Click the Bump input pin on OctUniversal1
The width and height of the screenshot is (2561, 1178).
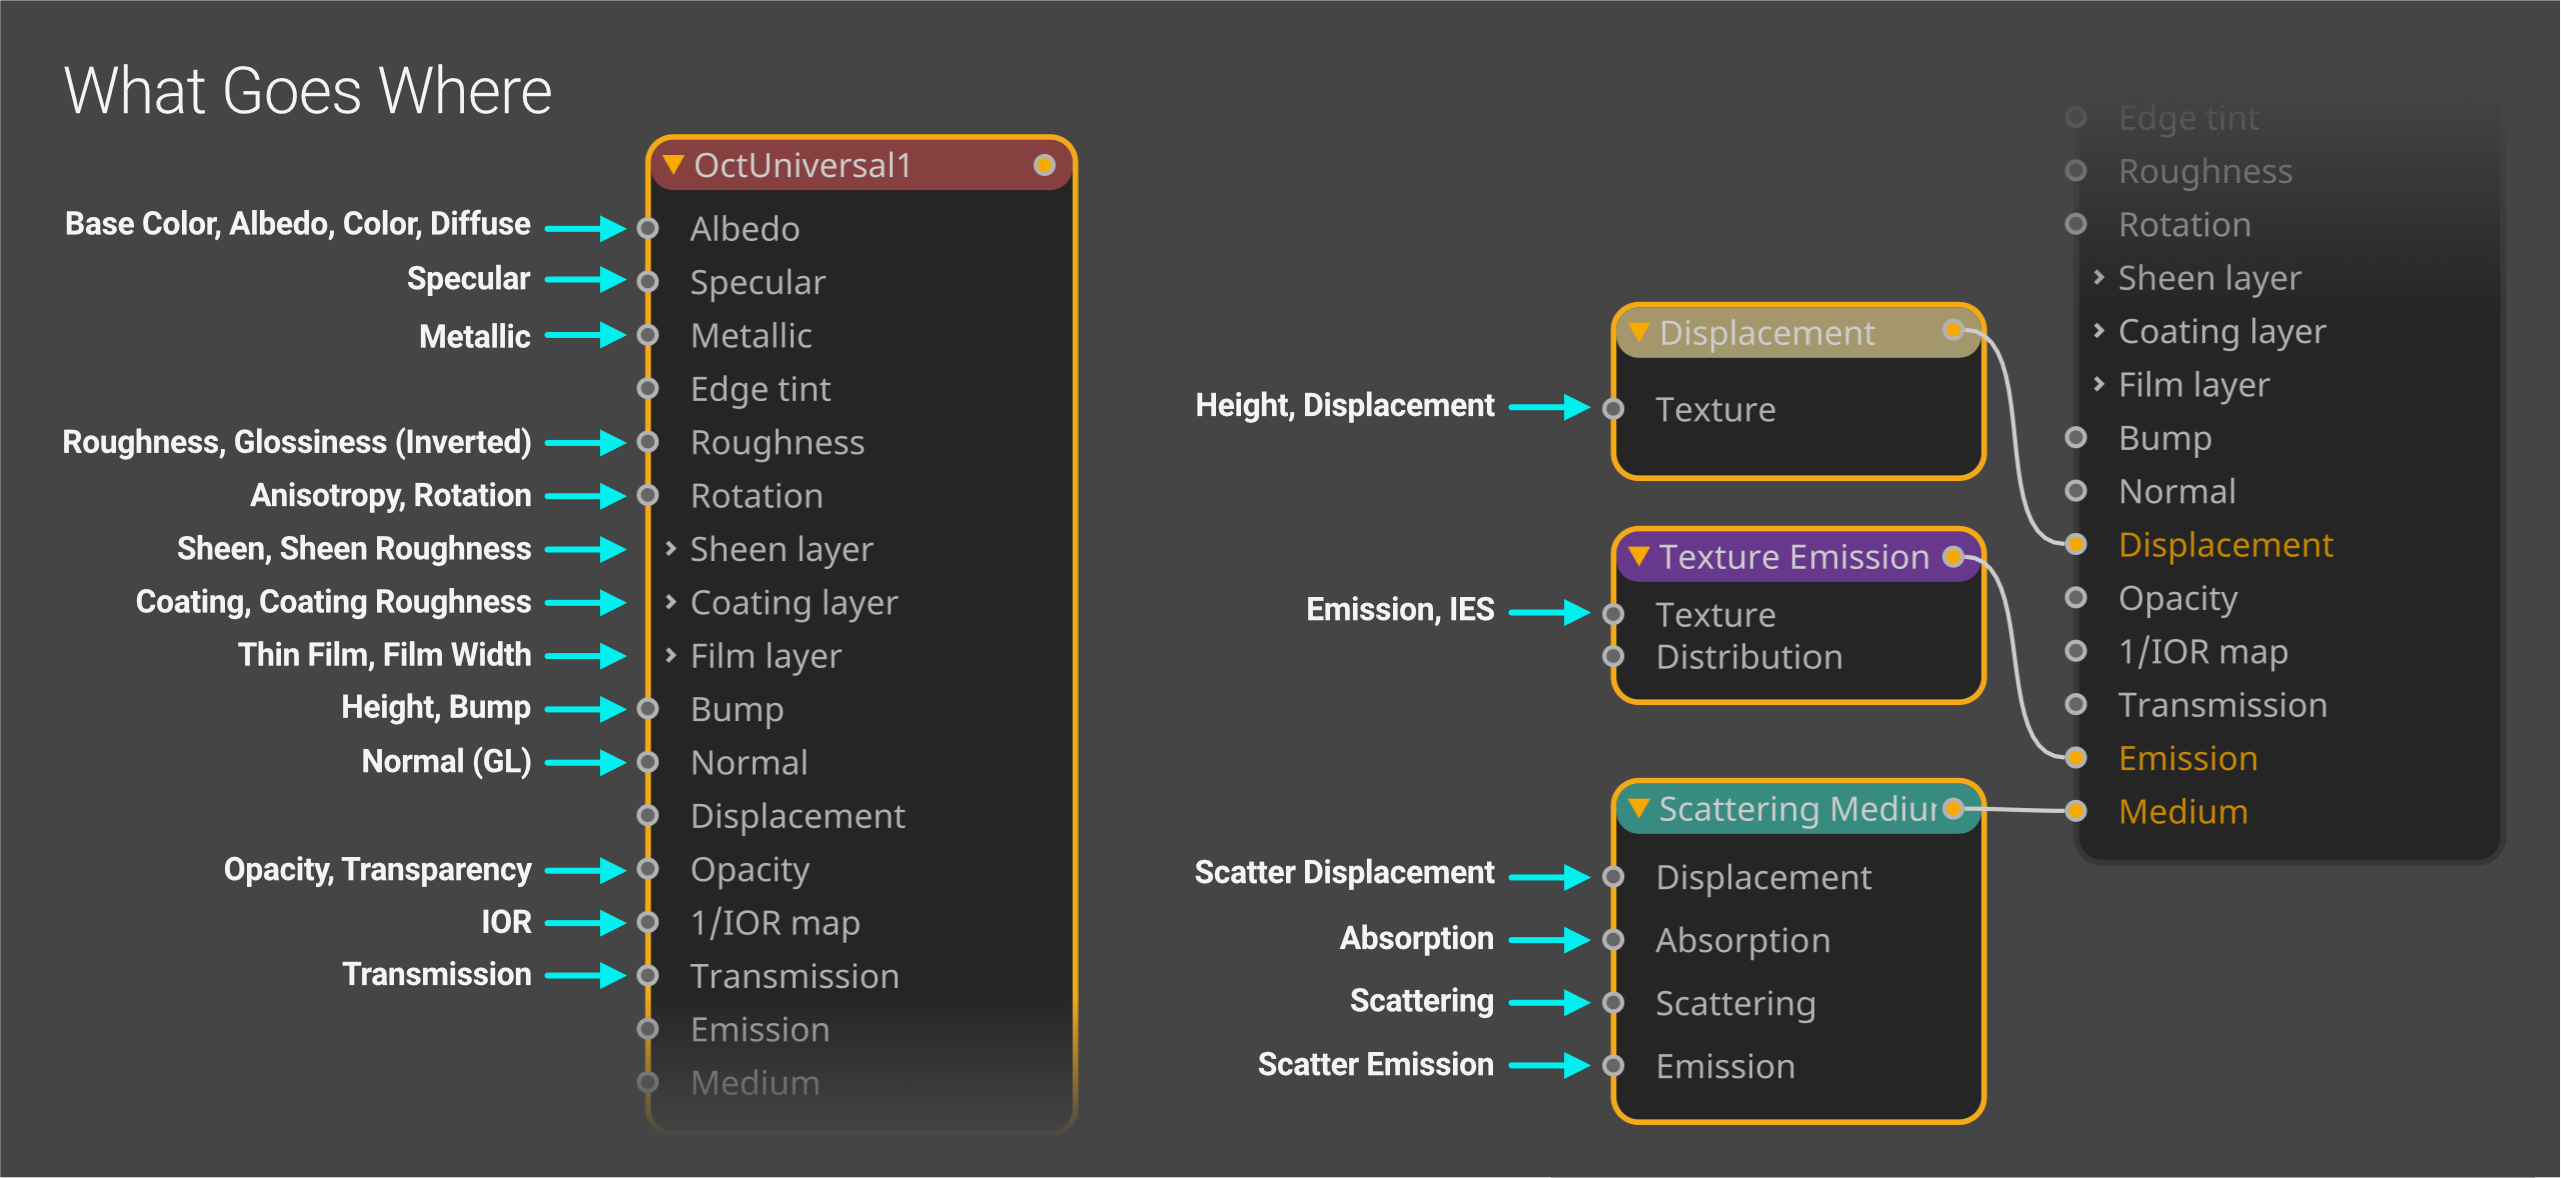point(648,708)
